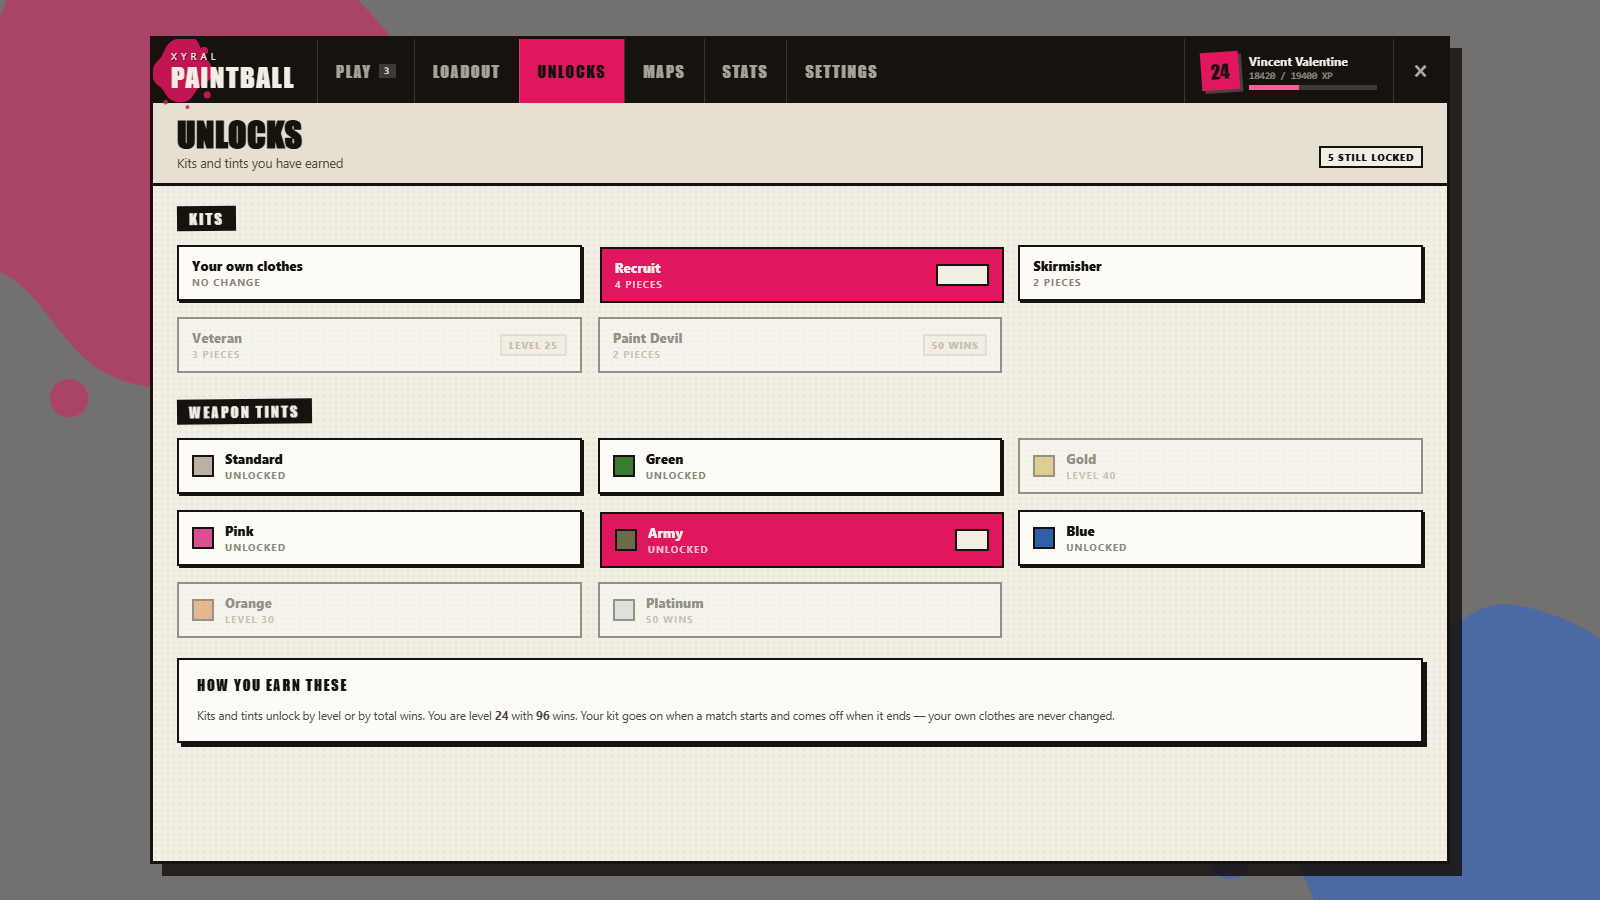
Task: Click the Platinum 50 Wins requirement text
Action: pos(669,620)
